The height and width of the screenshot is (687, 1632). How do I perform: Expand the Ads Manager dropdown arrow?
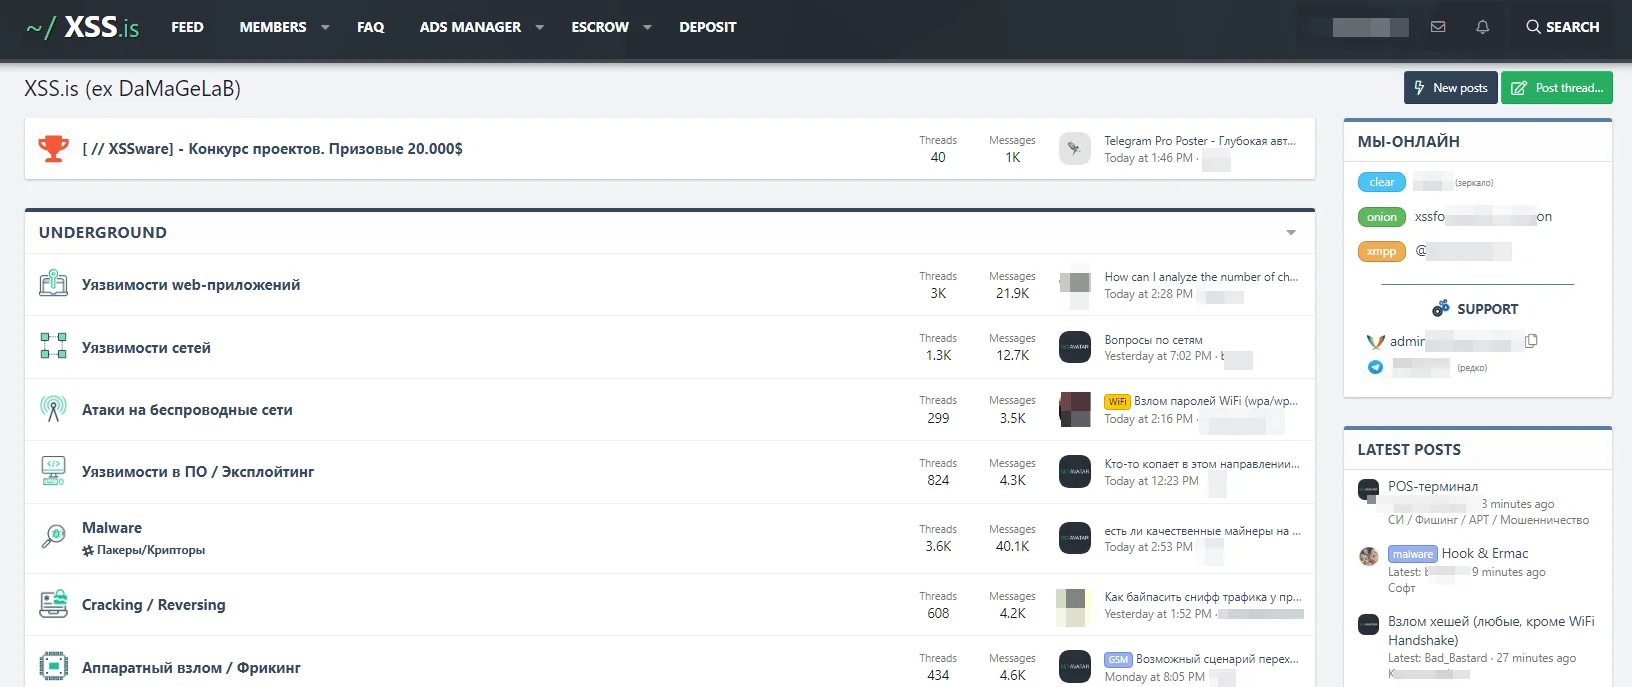coord(540,28)
